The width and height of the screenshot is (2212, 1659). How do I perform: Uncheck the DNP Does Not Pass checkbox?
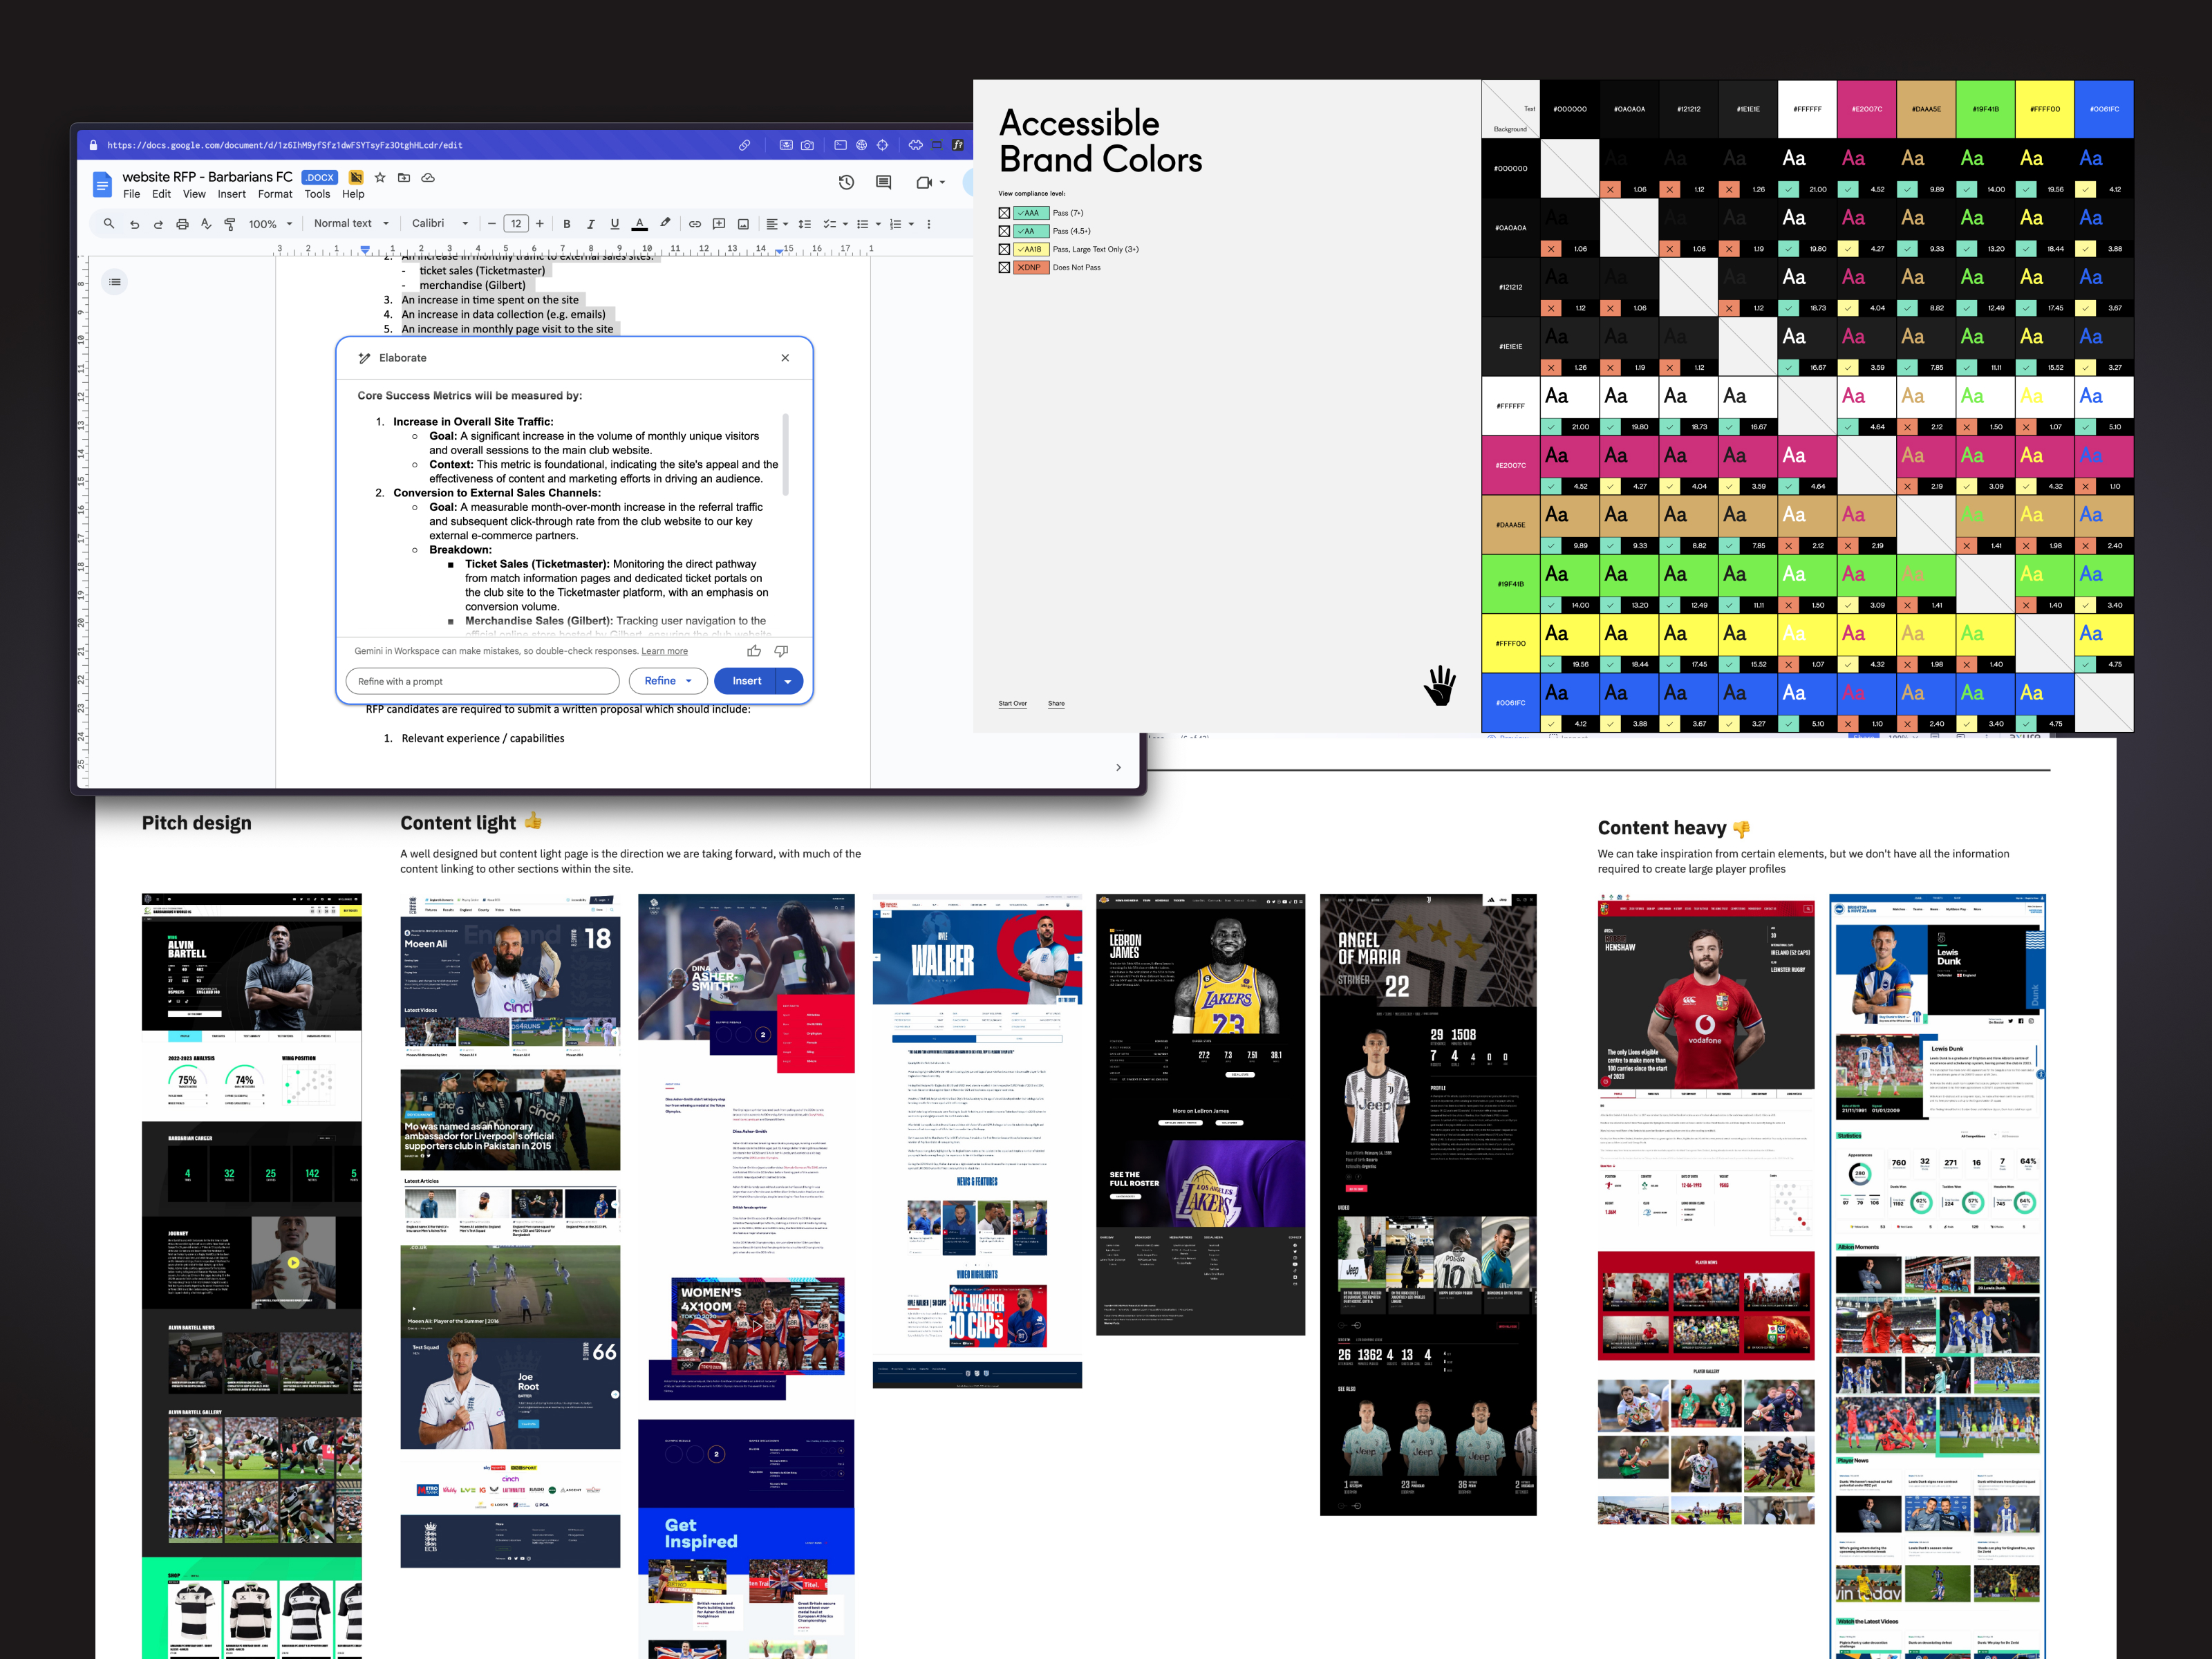(1004, 267)
